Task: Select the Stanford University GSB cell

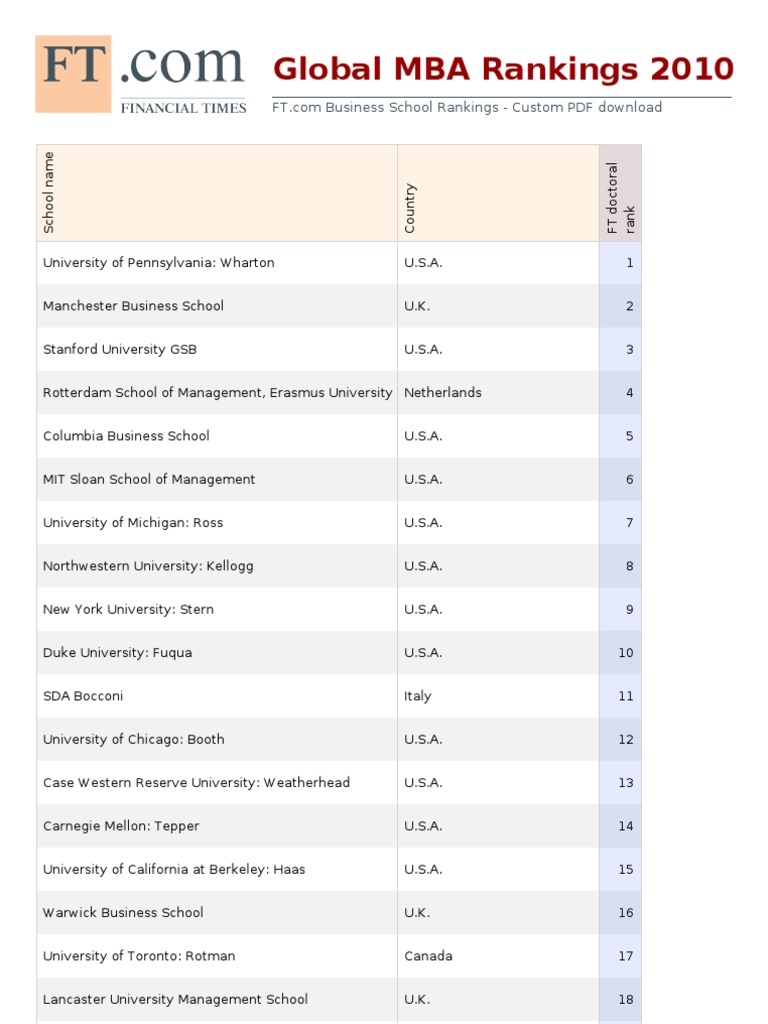Action: [119, 350]
